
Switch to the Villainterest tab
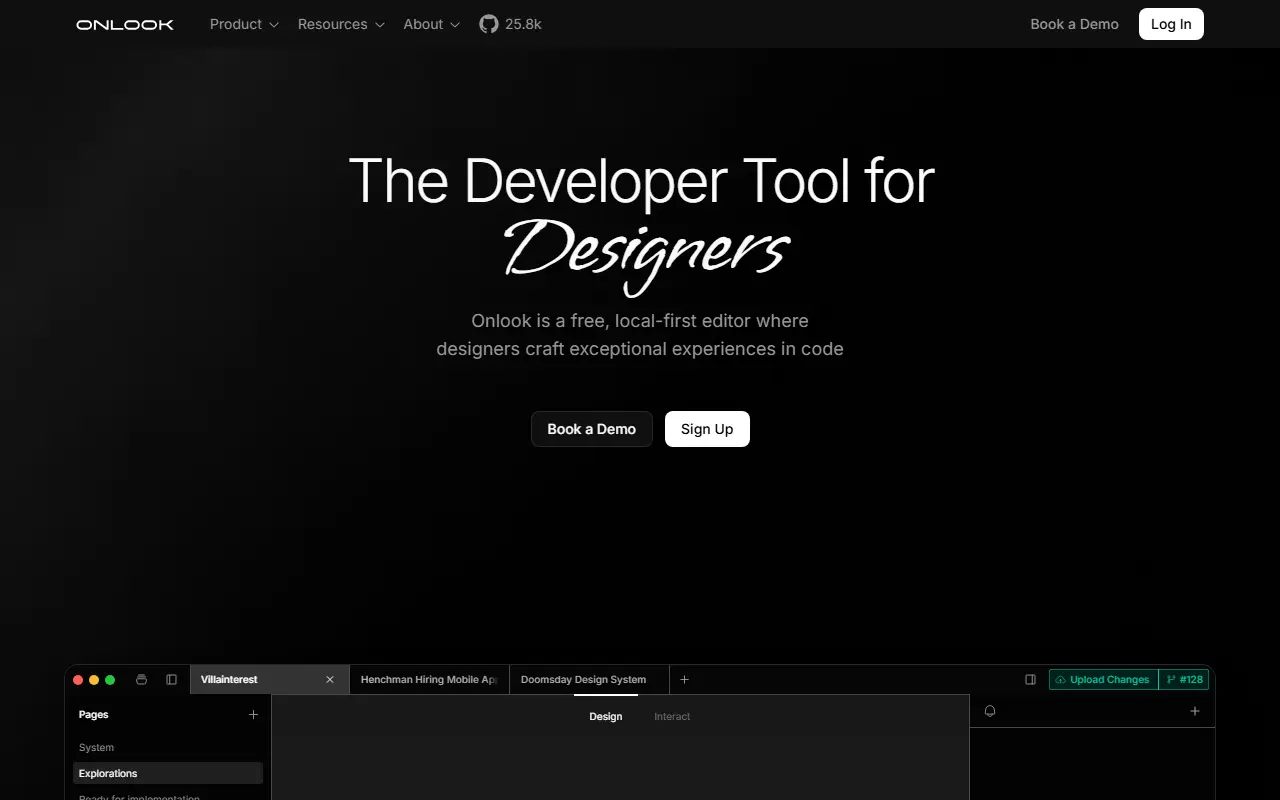[269, 680]
